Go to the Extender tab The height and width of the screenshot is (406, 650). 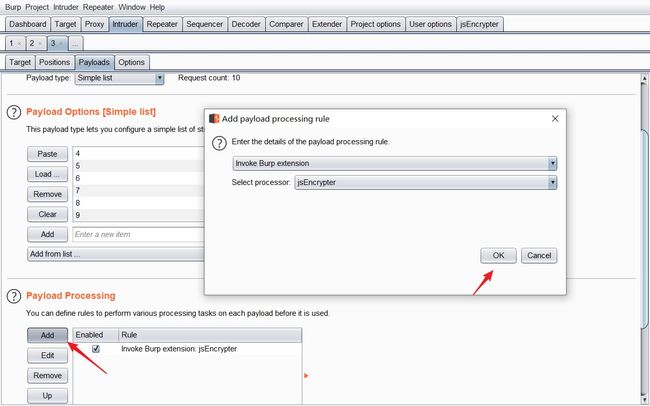327,24
